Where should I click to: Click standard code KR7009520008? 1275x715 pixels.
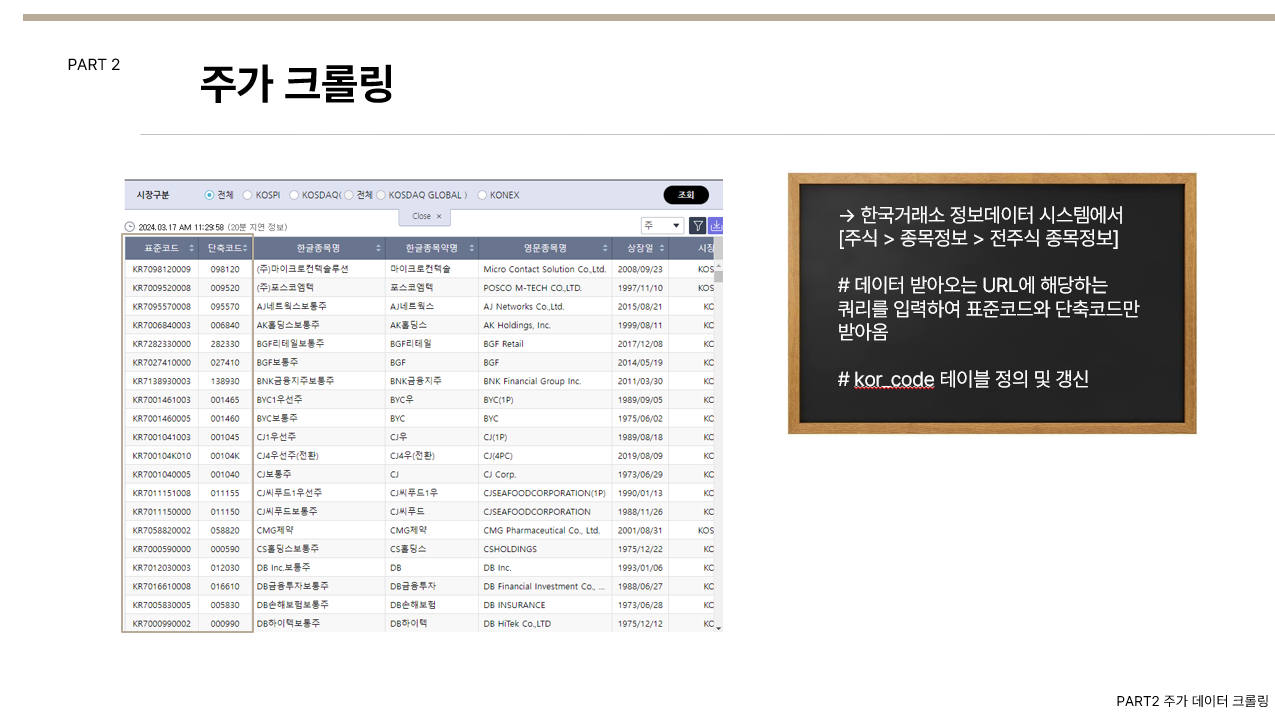(161, 288)
